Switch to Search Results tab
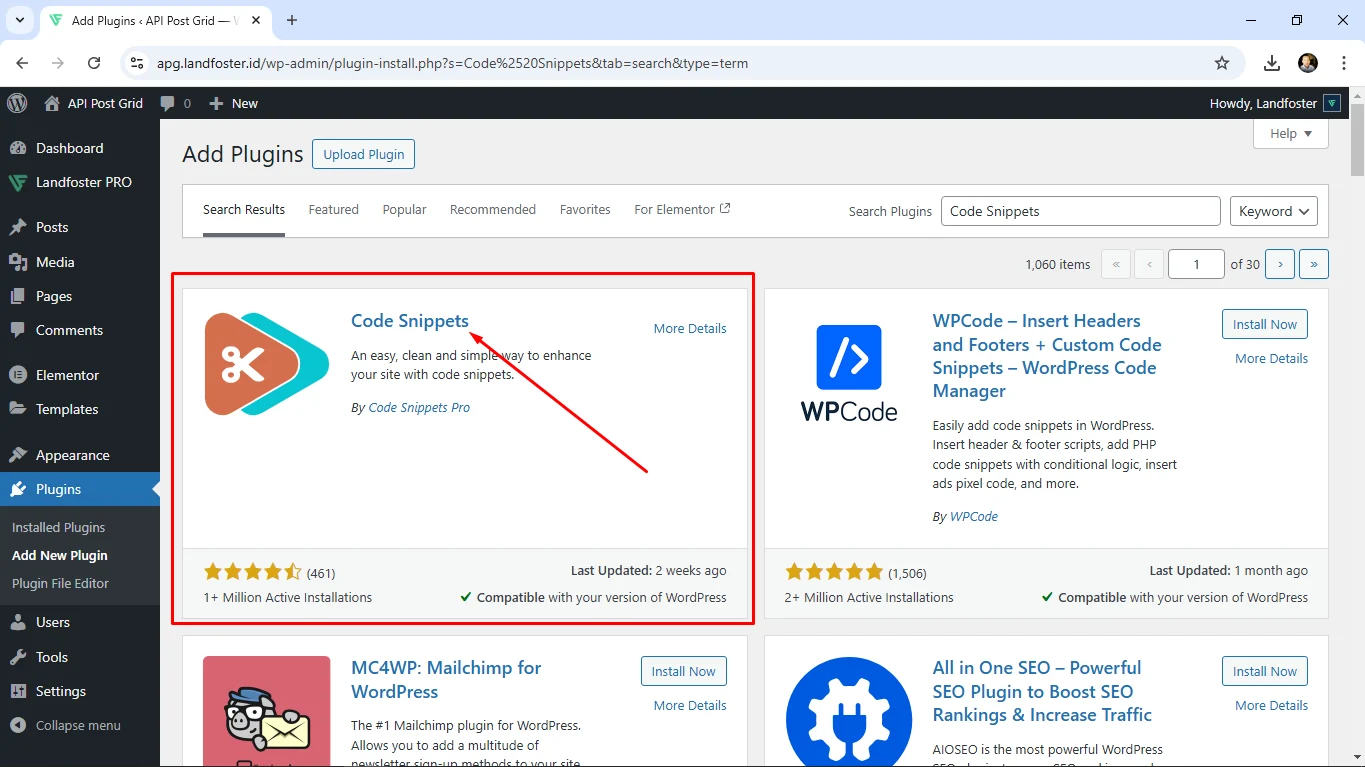The image size is (1365, 767). coord(244,210)
